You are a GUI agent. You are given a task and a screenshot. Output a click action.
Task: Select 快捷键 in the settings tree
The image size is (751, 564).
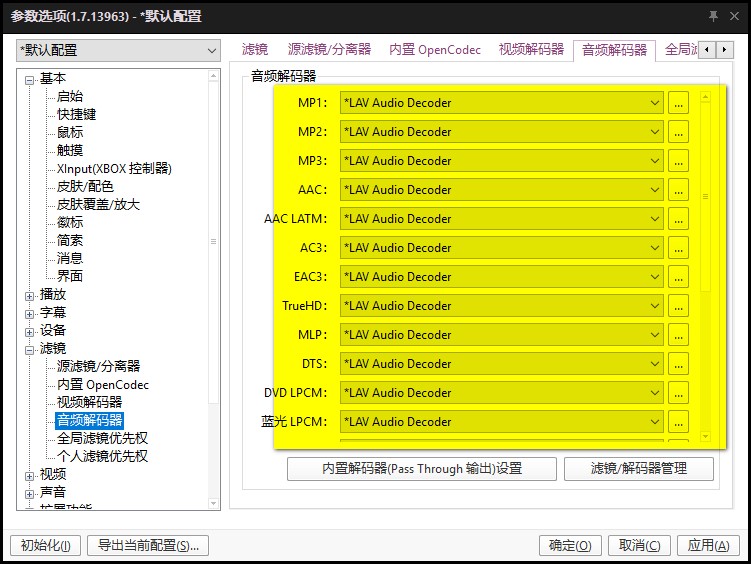[76, 114]
